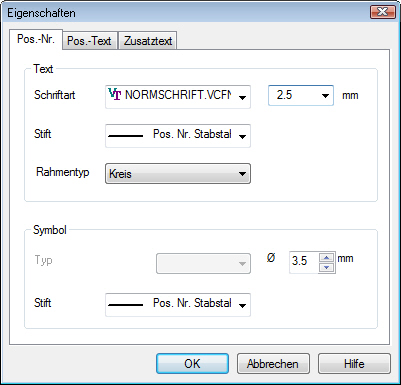Screen dimensions: 401x385
Task: Switch to the Pos.-Text tab
Action: tap(90, 41)
